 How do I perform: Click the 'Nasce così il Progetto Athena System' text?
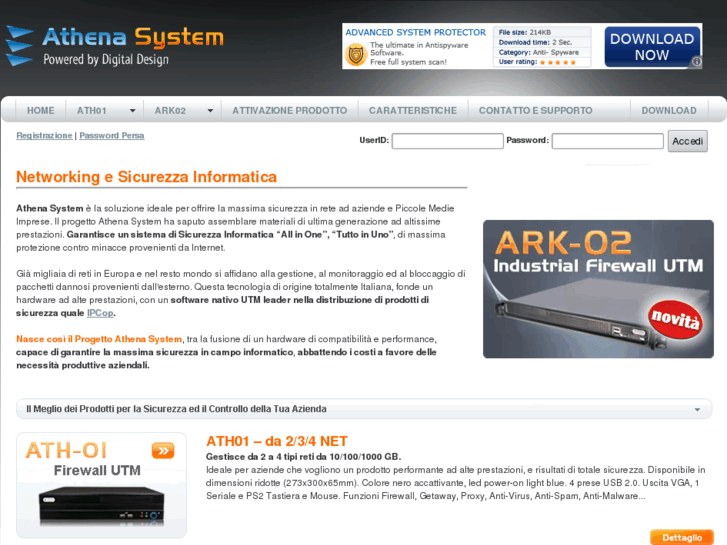click(x=99, y=339)
